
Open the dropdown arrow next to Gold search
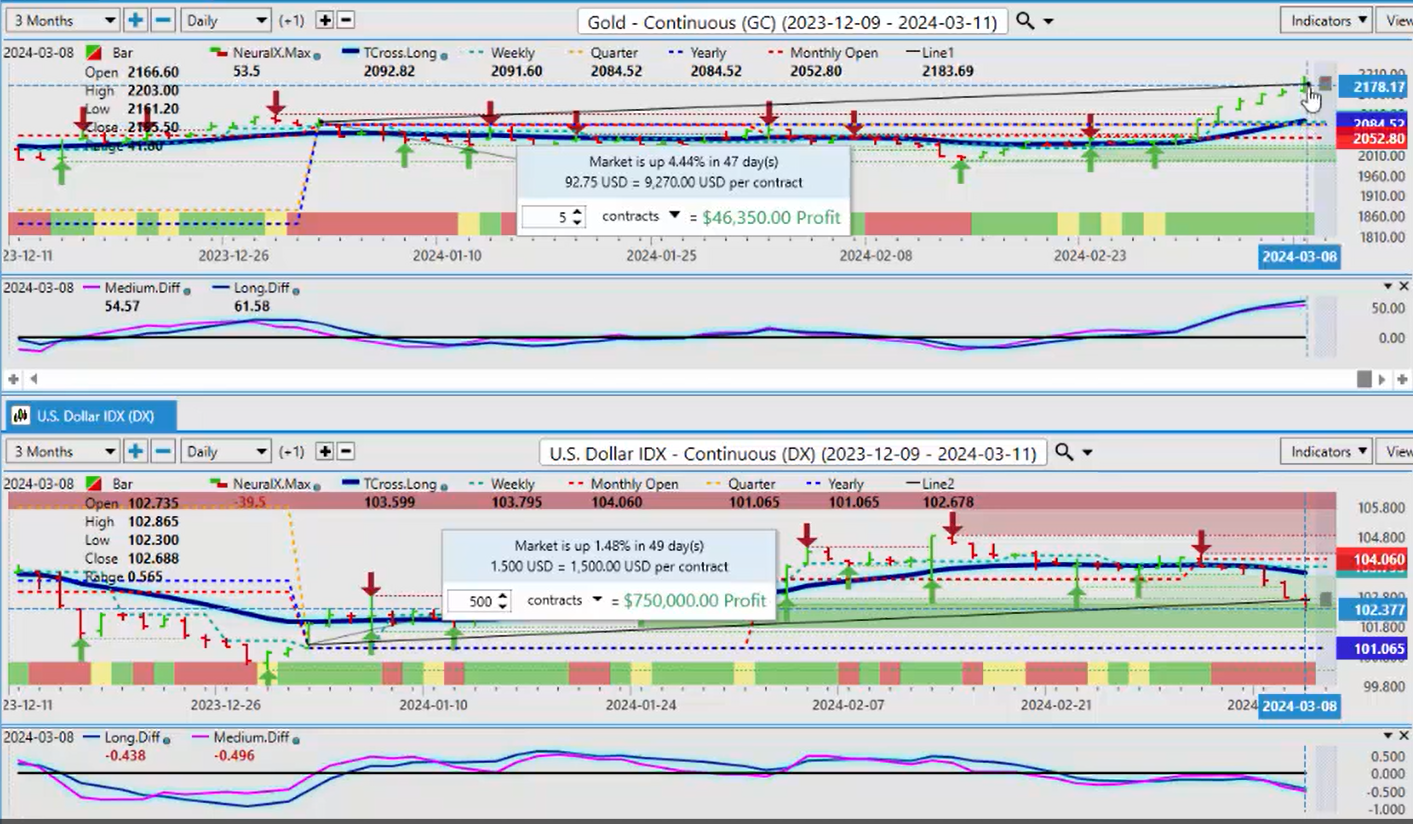pyautogui.click(x=1048, y=21)
